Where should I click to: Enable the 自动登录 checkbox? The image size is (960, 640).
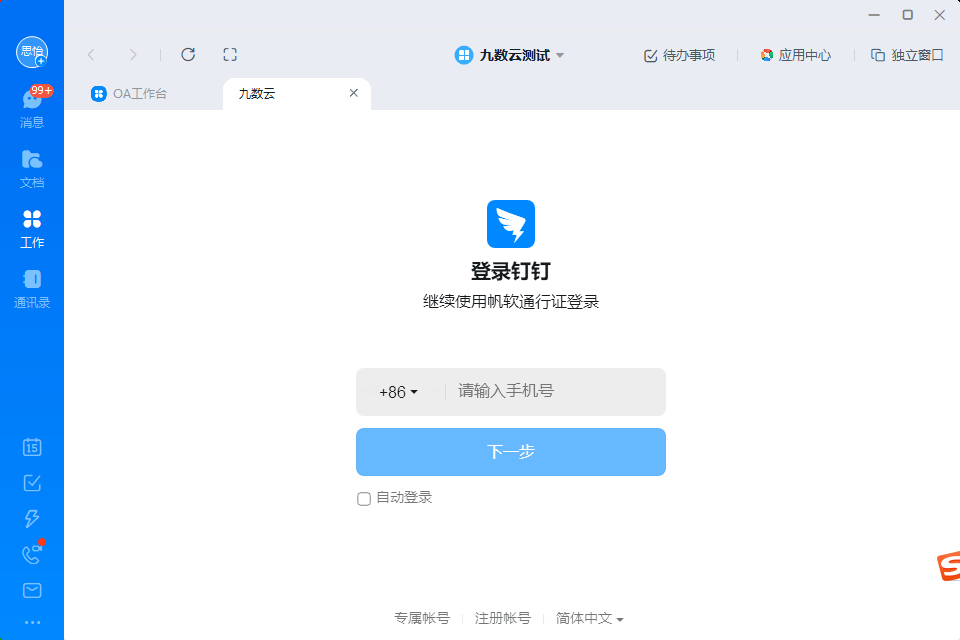coord(364,499)
